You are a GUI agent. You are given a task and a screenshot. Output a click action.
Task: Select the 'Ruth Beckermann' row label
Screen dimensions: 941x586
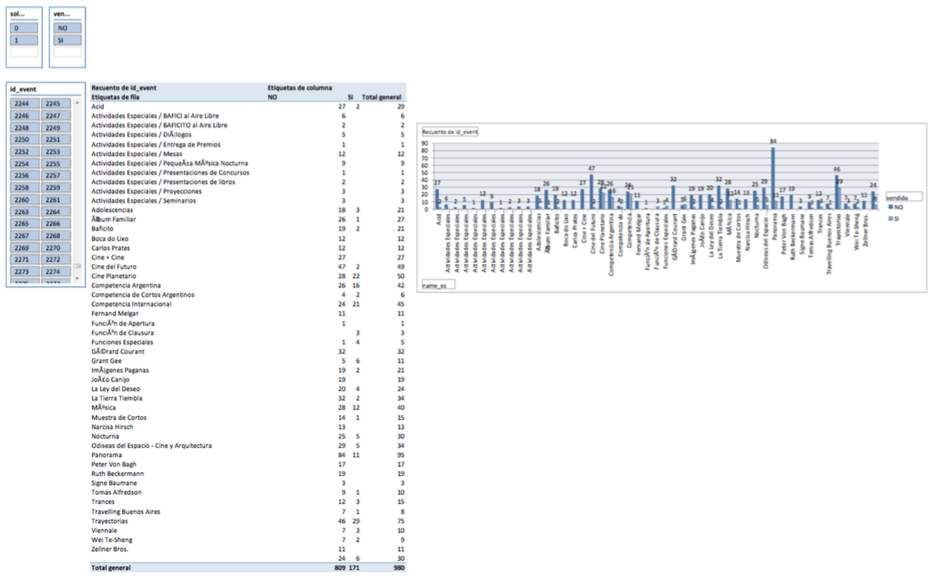pos(118,474)
